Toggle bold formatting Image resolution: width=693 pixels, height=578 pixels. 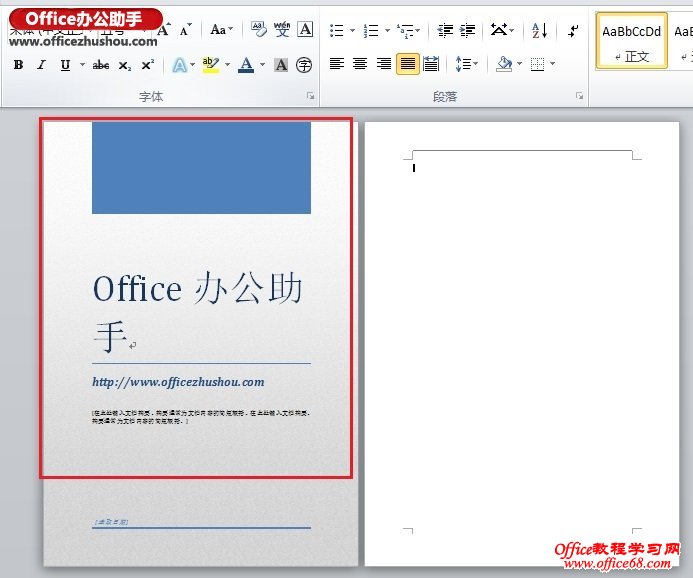[19, 65]
